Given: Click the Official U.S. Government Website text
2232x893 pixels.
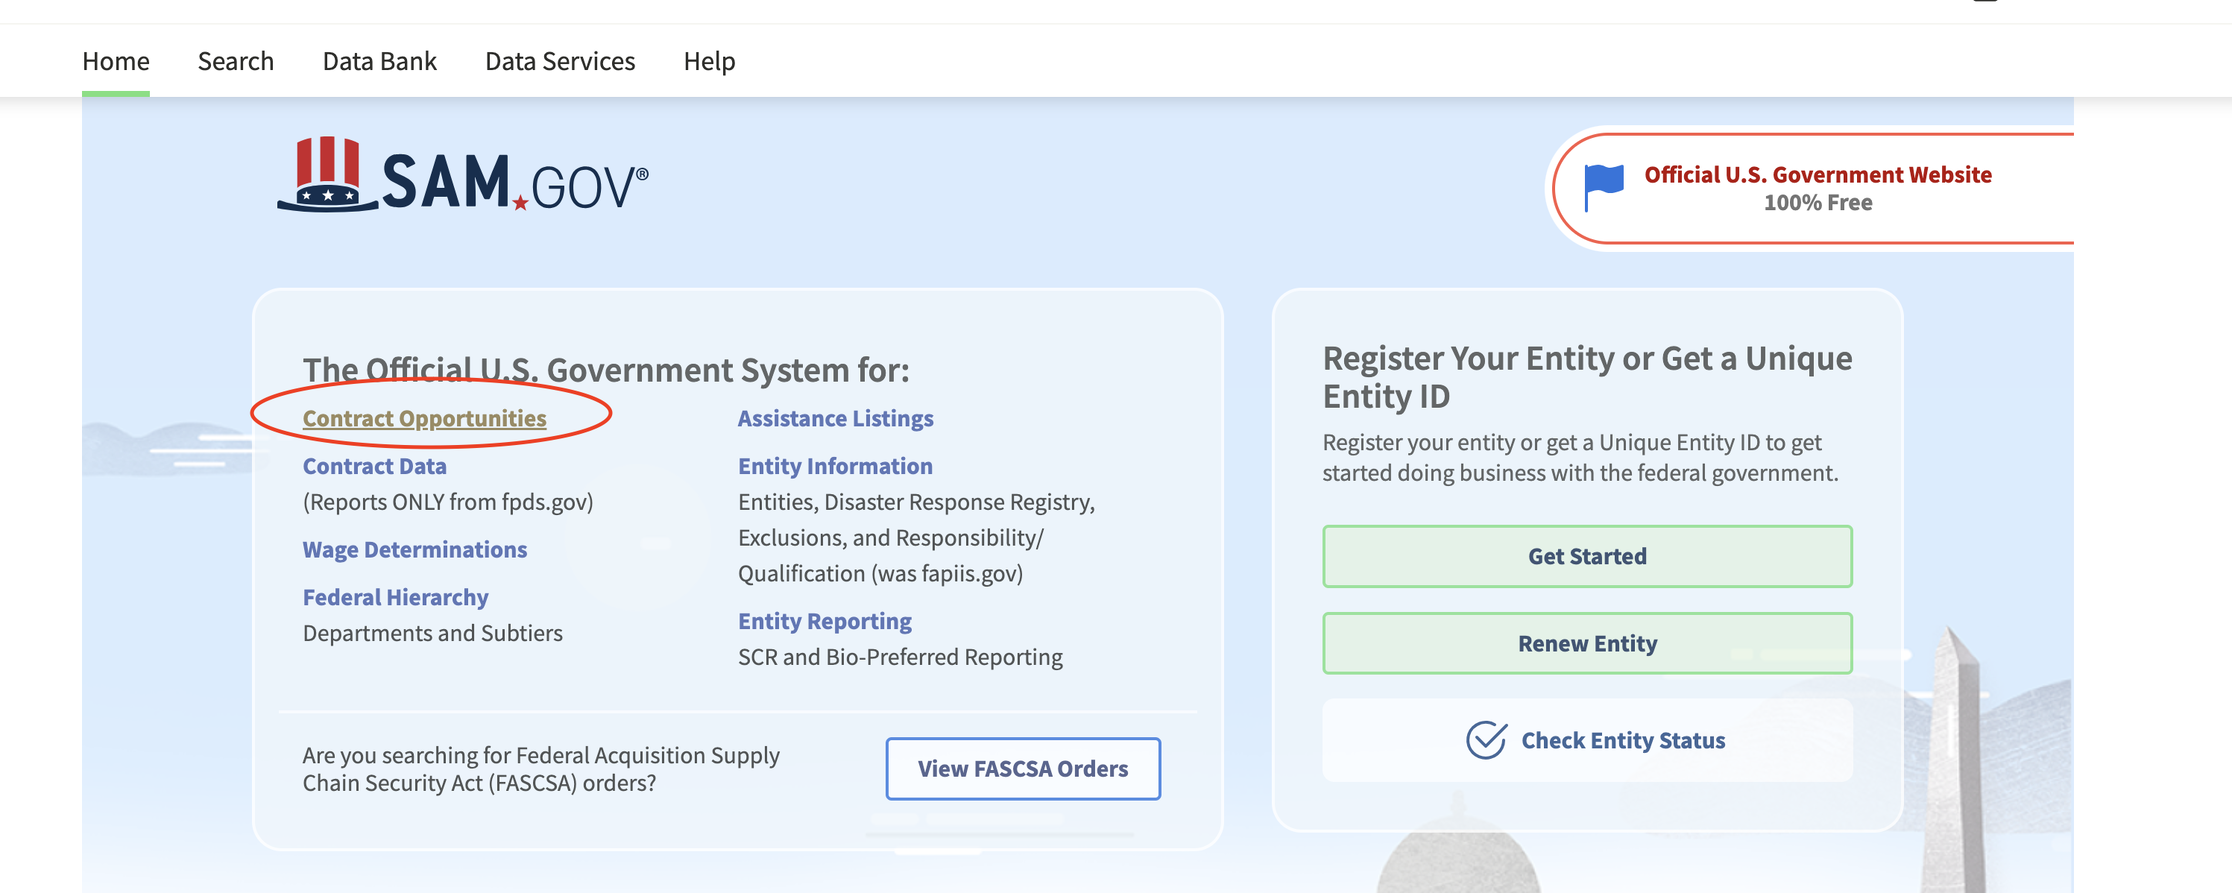Looking at the screenshot, I should click(1818, 175).
